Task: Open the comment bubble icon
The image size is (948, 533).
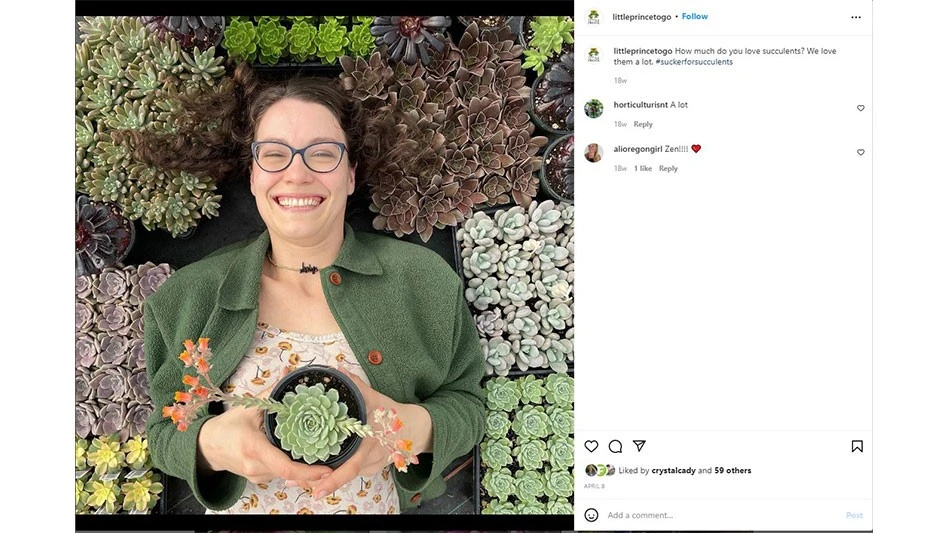Action: tap(615, 446)
